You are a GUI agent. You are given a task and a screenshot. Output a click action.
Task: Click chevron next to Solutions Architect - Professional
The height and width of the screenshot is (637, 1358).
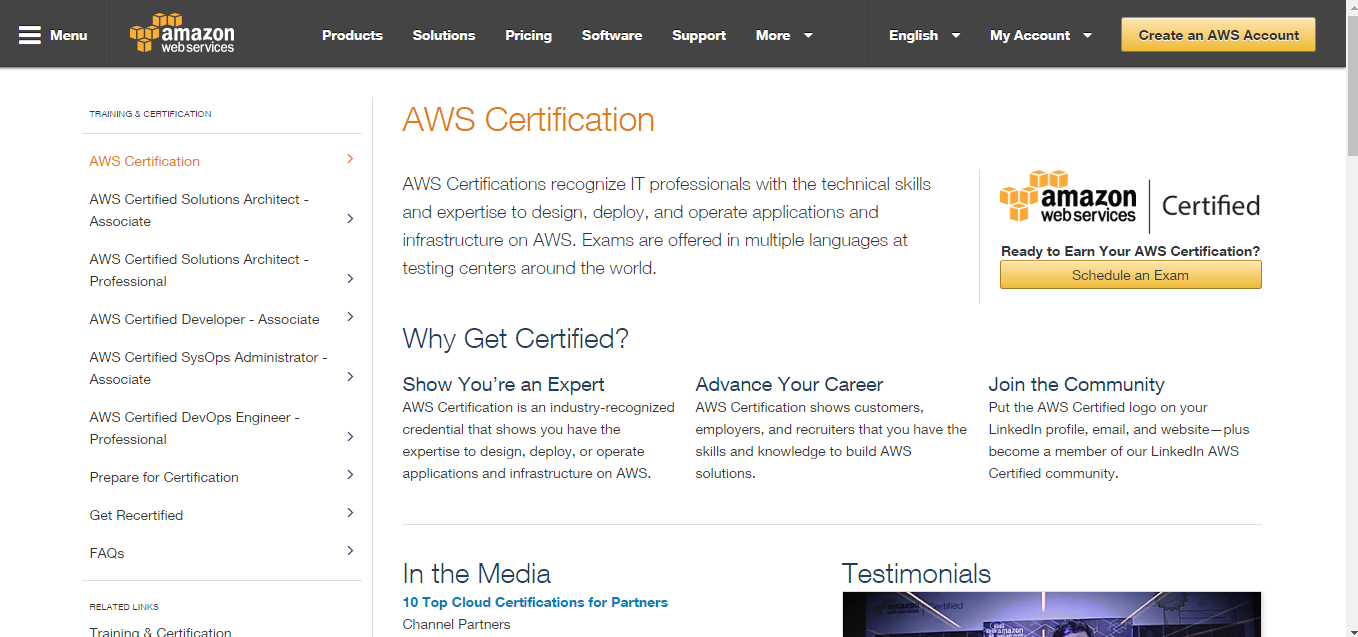pos(350,278)
